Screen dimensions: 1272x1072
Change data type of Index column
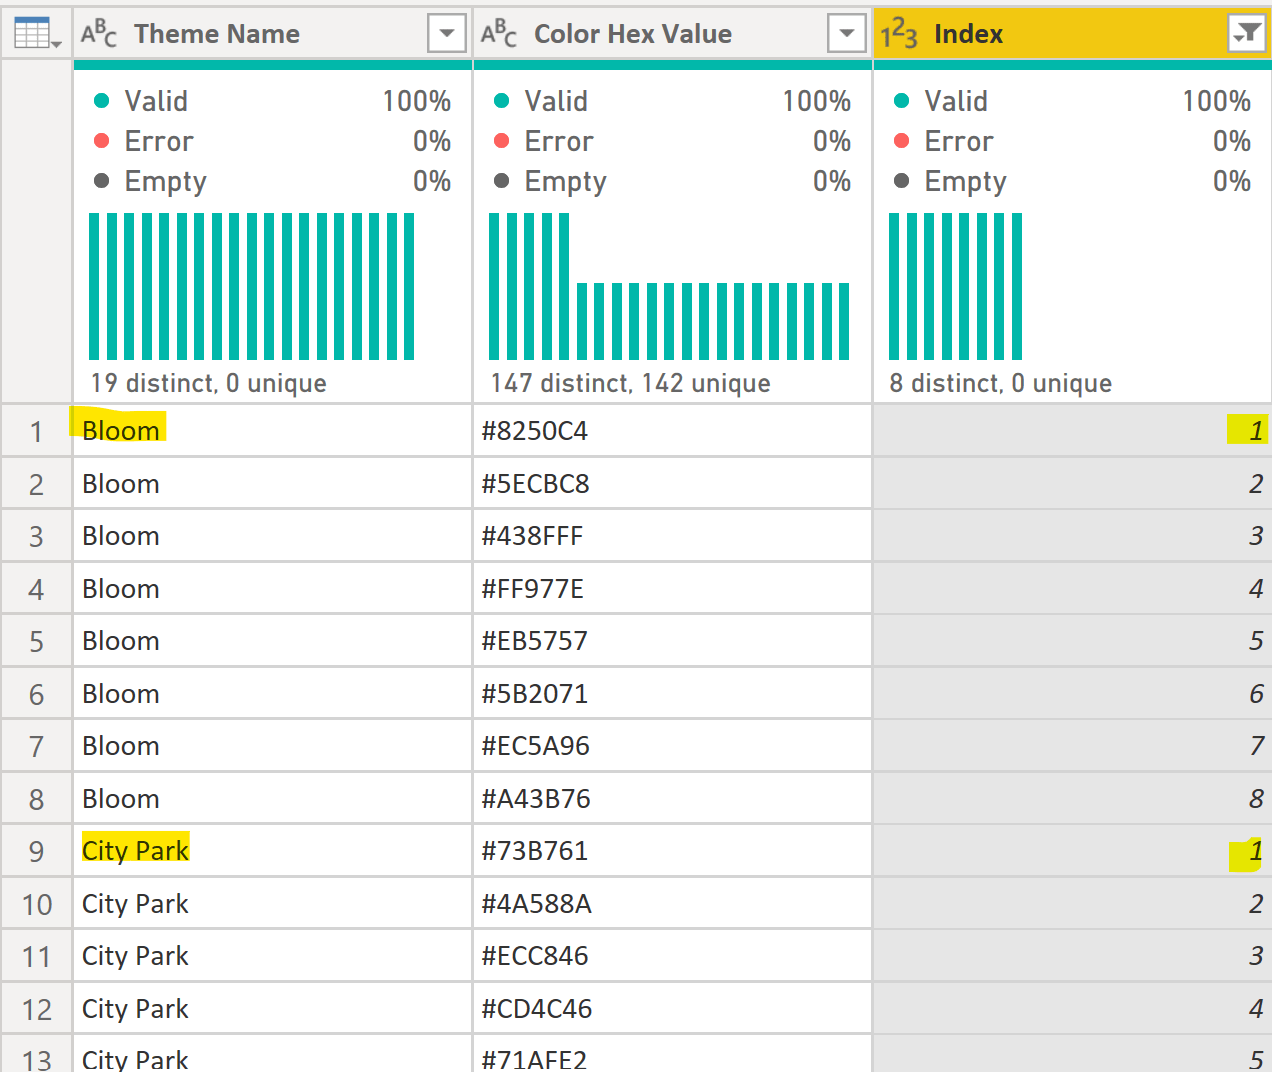(x=899, y=34)
